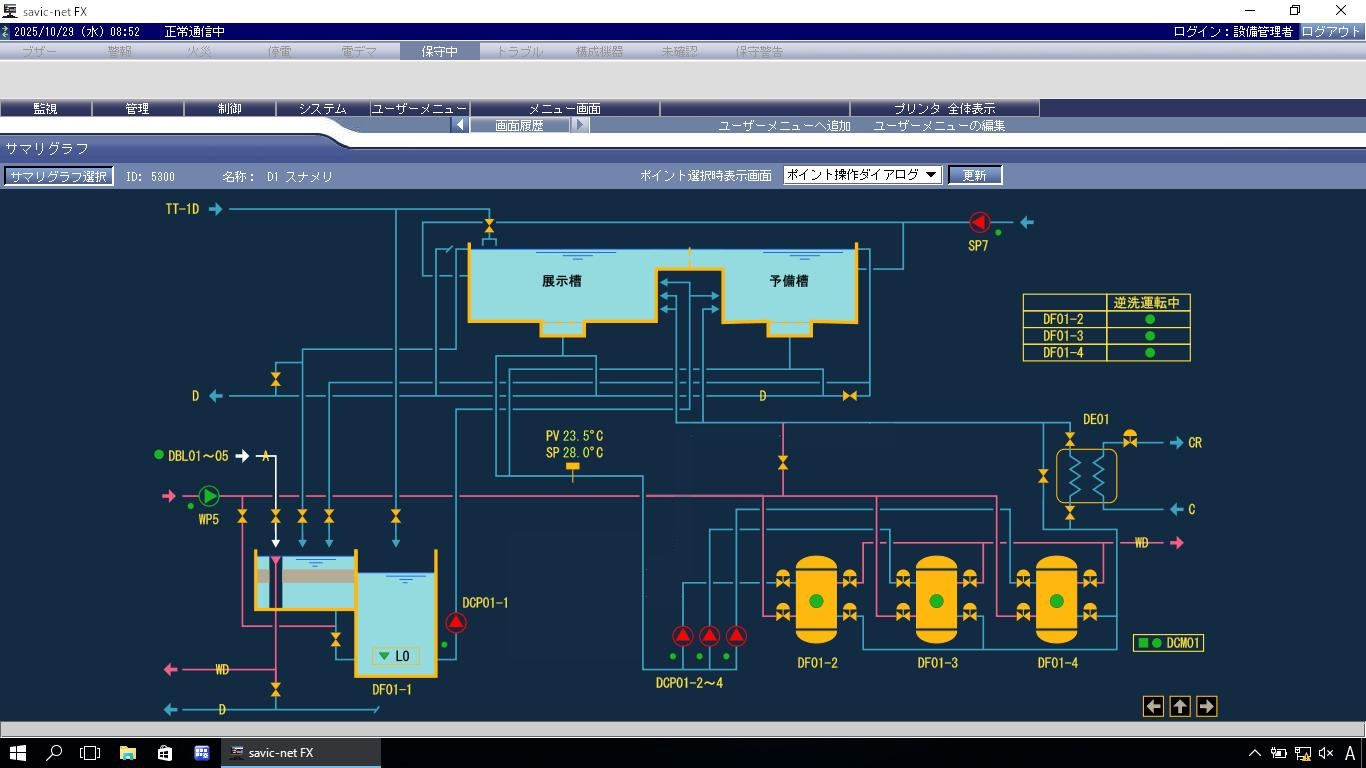Toggle DF01-2 backwash status indicator
The height and width of the screenshot is (768, 1366).
[1150, 320]
